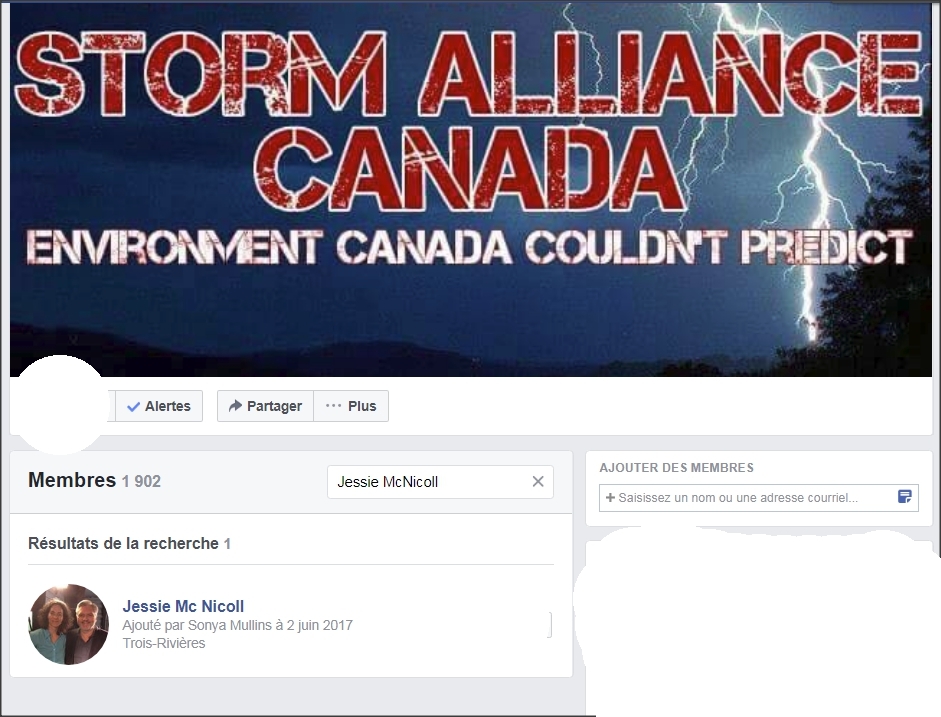Click Jessie Mc Nicoll's profile photo
The height and width of the screenshot is (717, 941).
pos(68,624)
